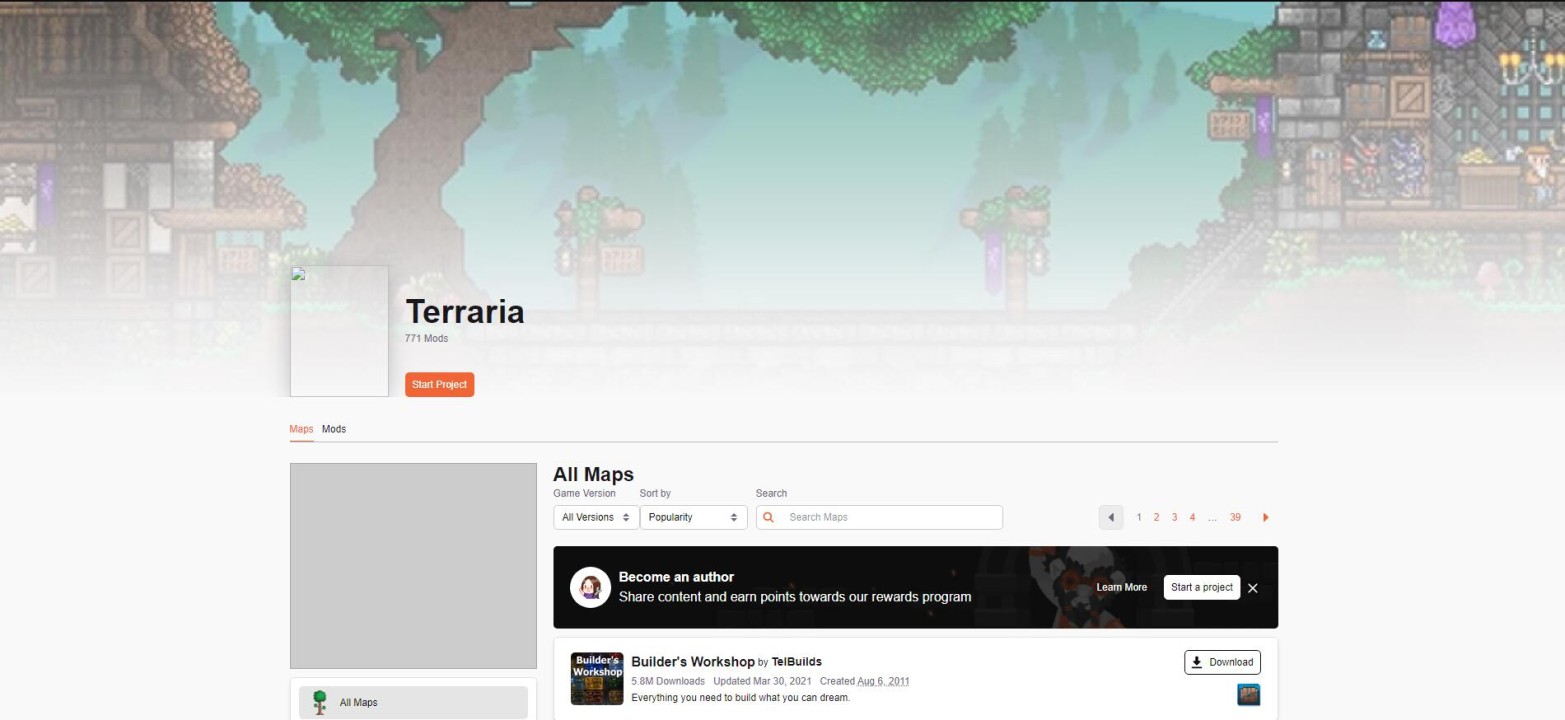
Task: Switch to the Maps tab
Action: [301, 429]
